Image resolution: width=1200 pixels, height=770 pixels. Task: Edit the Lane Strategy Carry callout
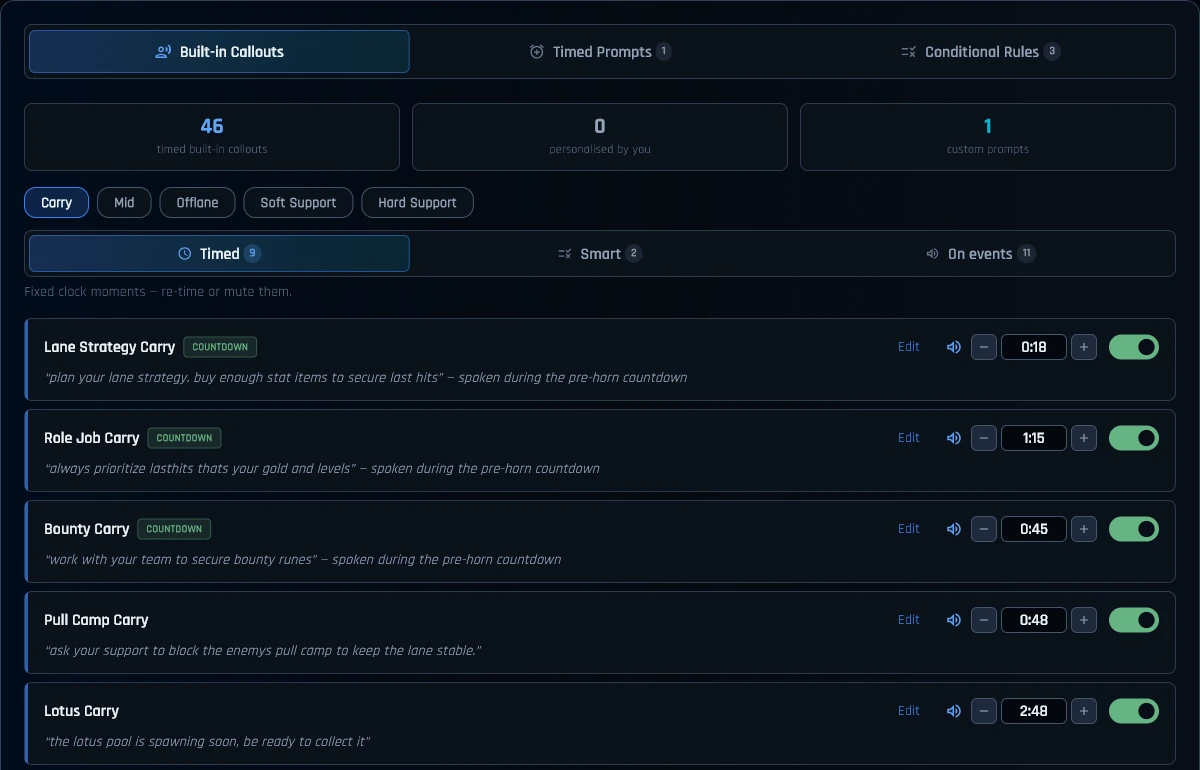click(908, 347)
